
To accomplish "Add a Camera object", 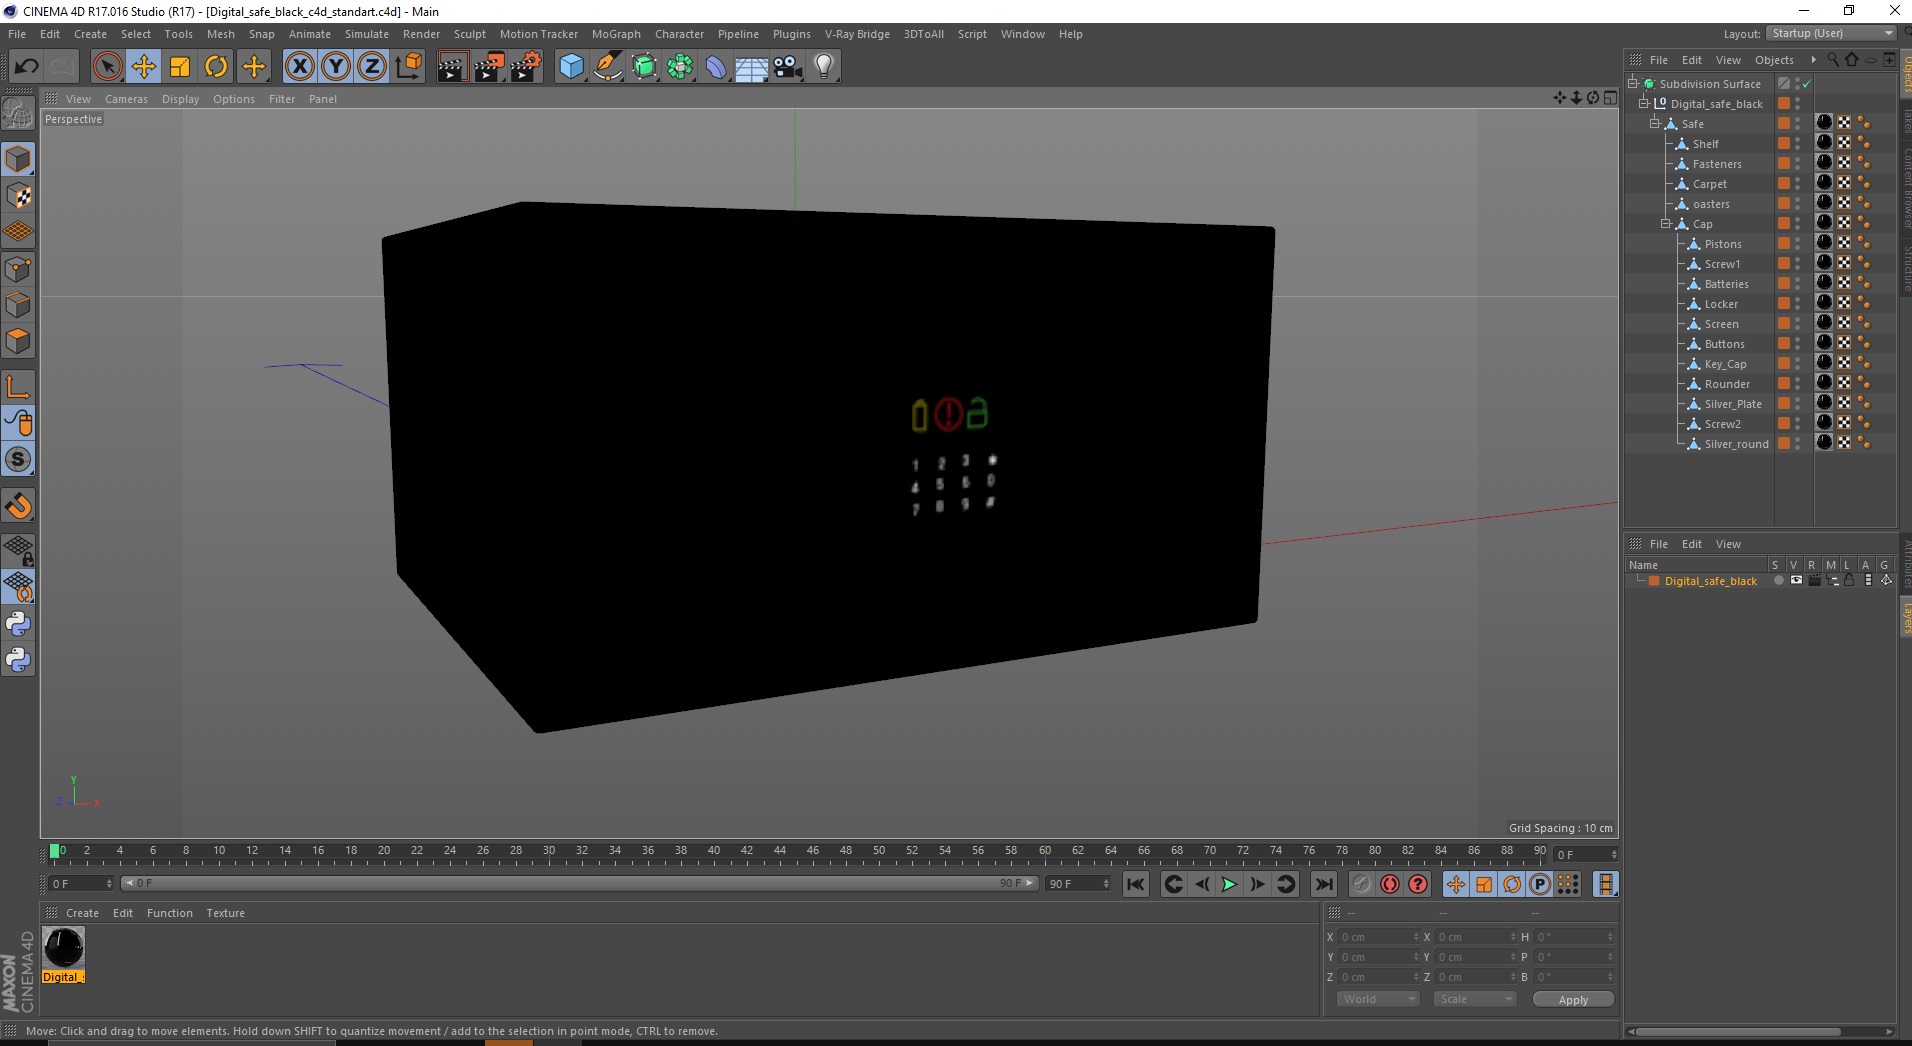I will (788, 67).
